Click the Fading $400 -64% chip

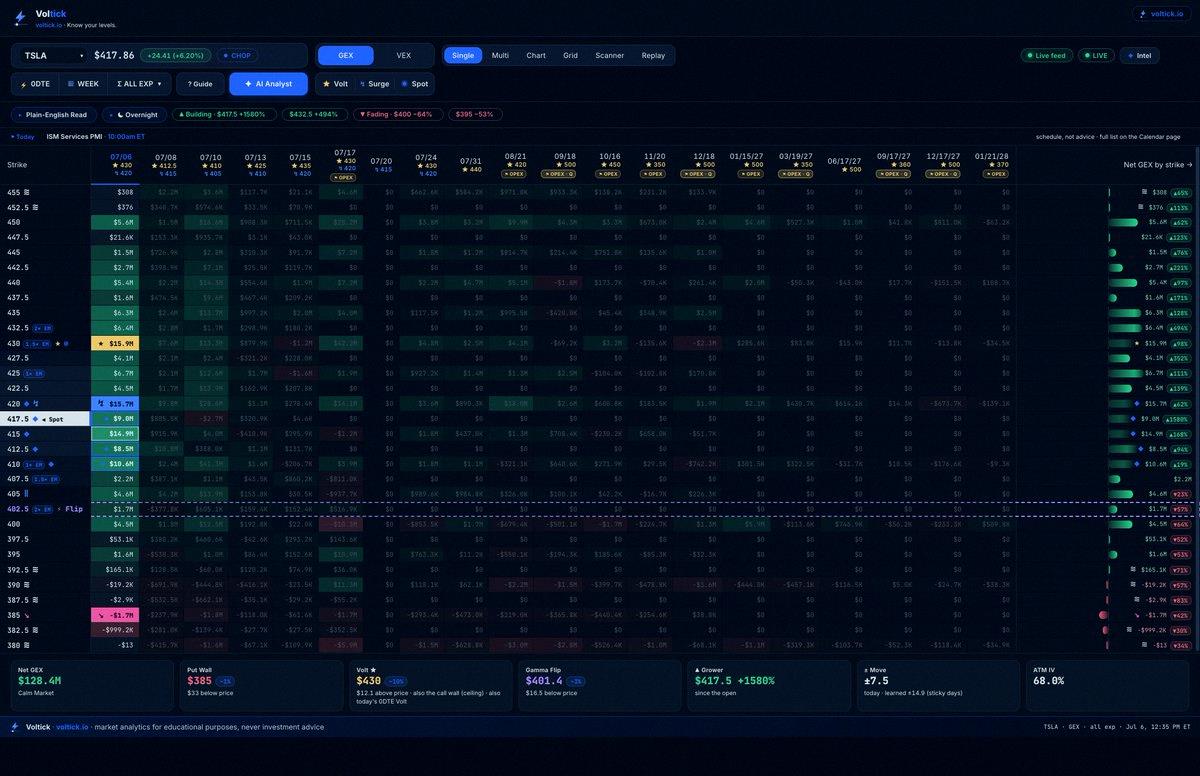[x=399, y=115]
